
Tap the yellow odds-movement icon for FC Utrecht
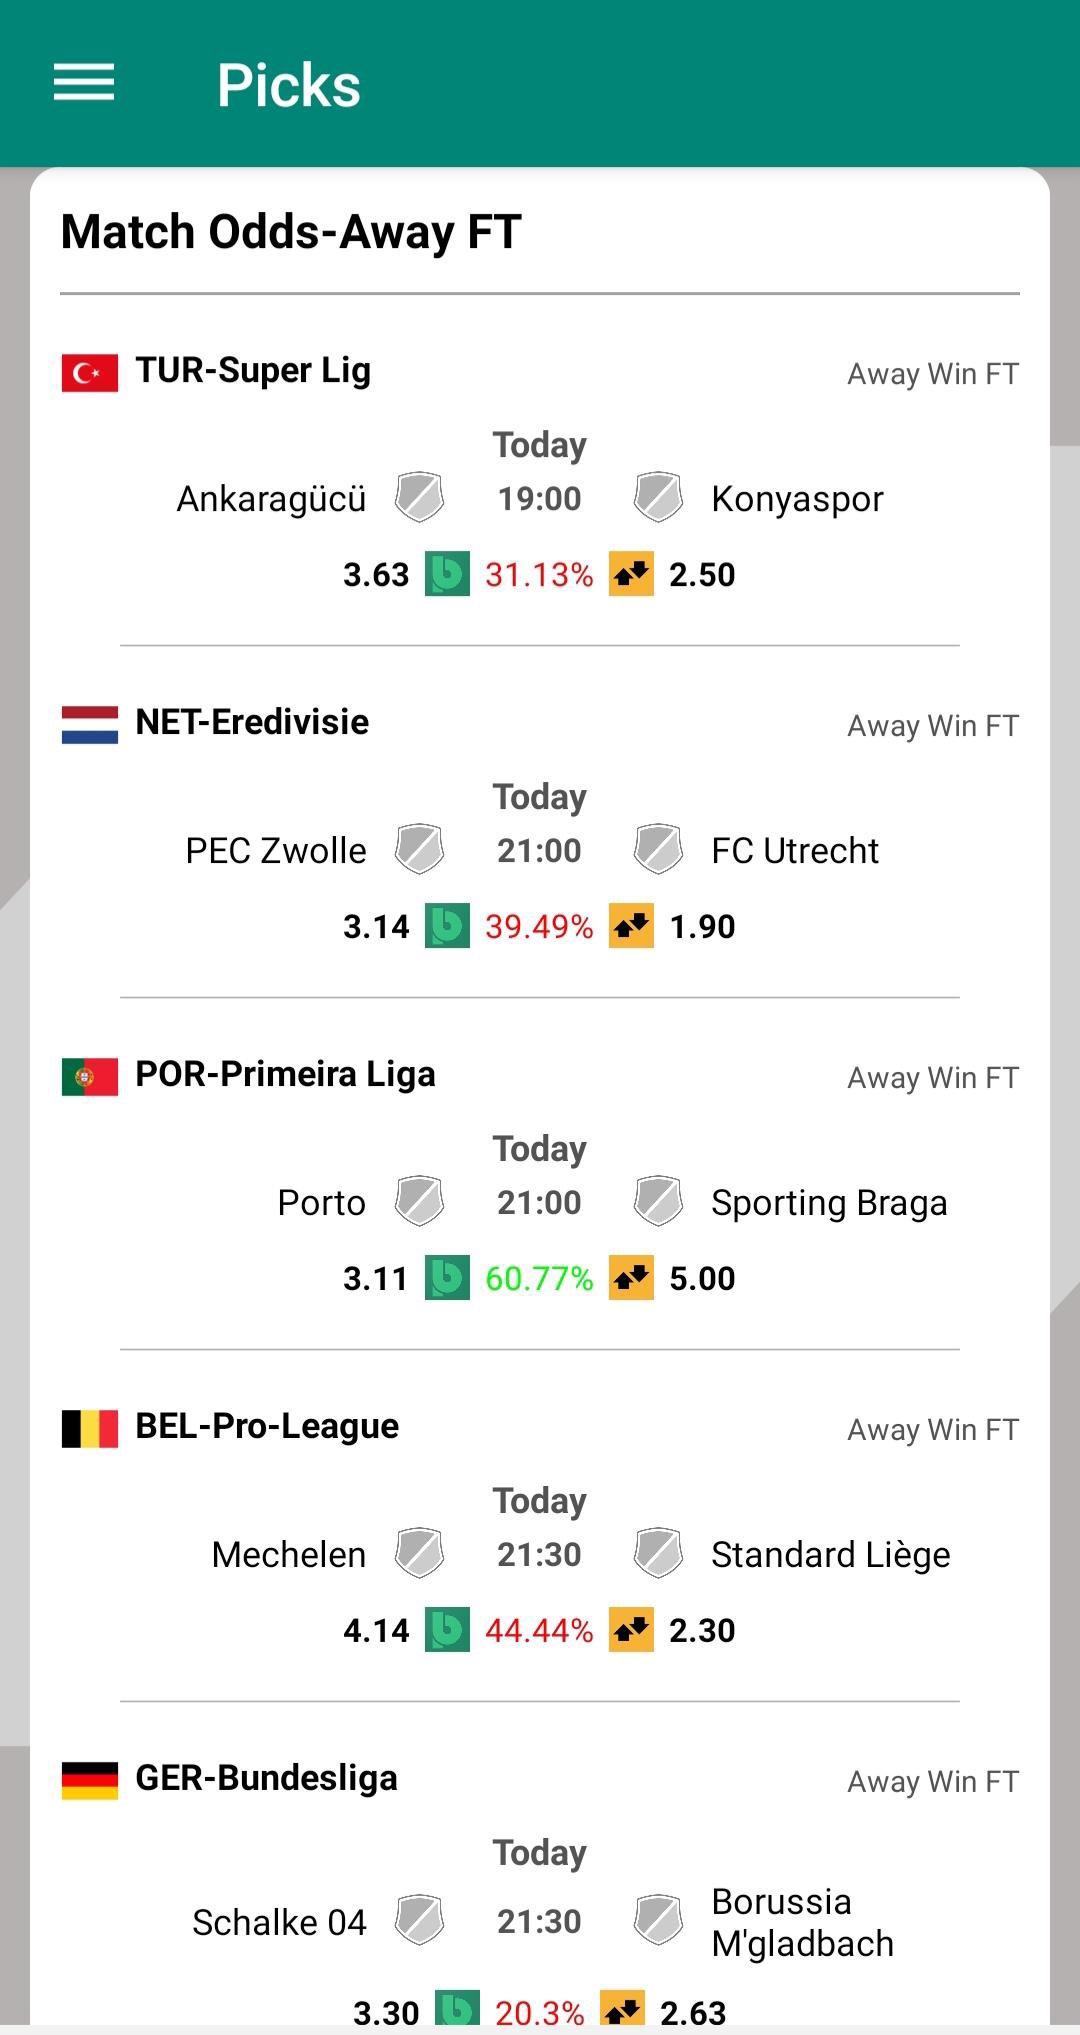coord(631,926)
